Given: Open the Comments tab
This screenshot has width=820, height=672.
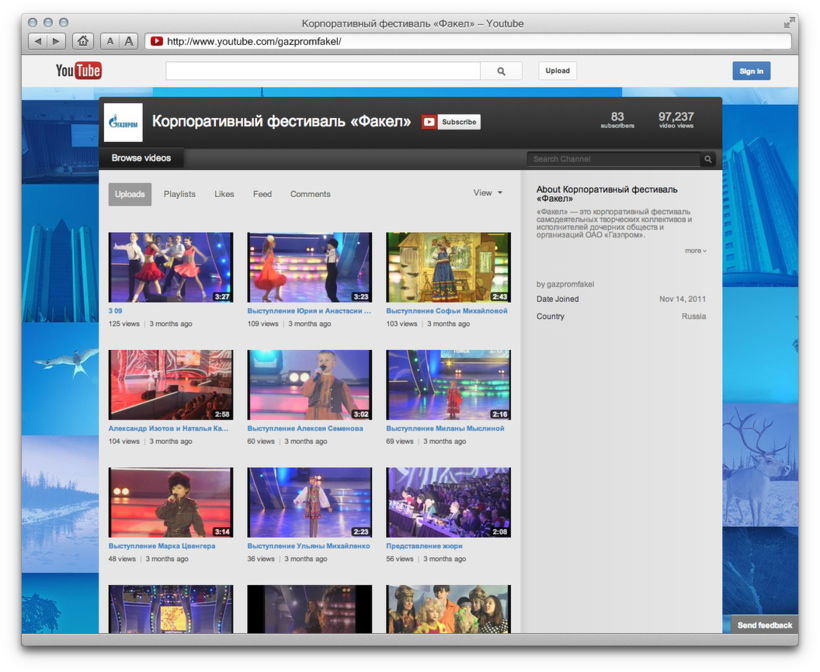Looking at the screenshot, I should click(x=310, y=194).
